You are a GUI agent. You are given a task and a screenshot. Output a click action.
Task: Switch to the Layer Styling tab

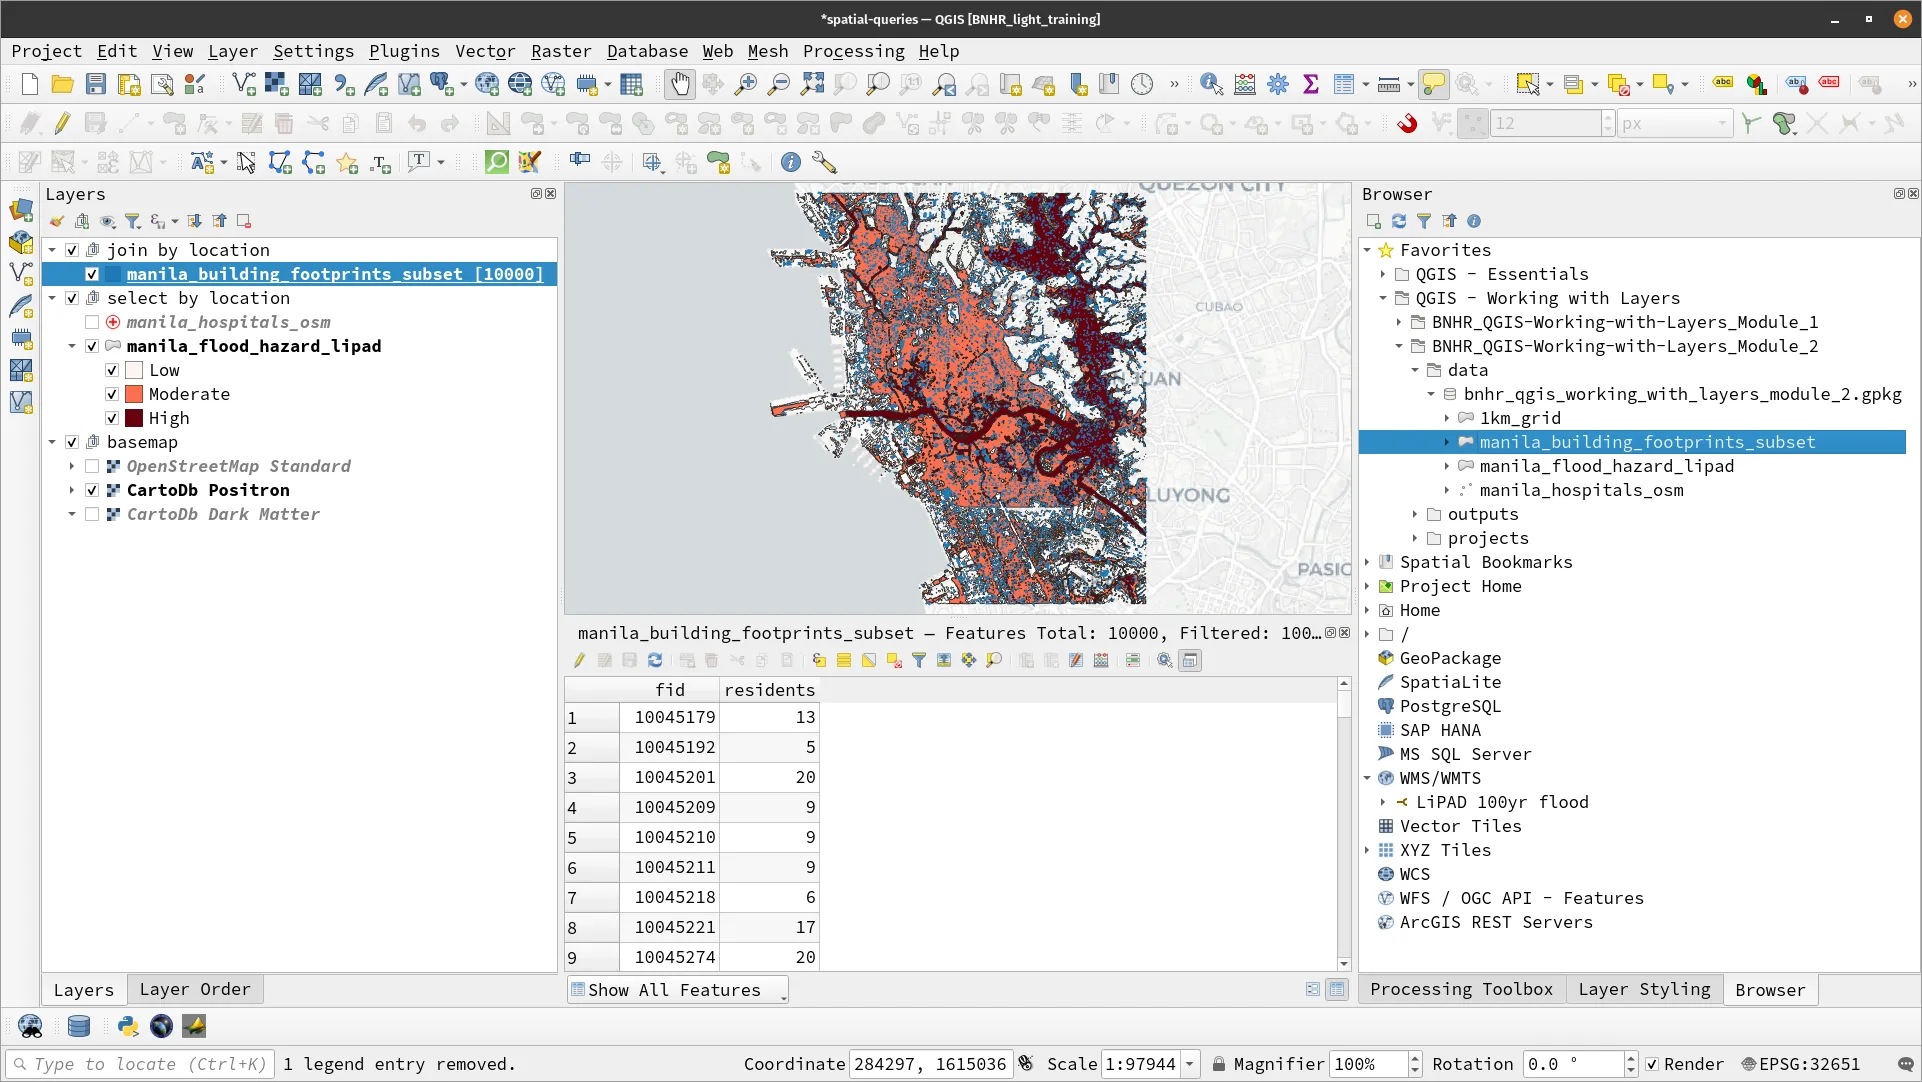coord(1644,989)
